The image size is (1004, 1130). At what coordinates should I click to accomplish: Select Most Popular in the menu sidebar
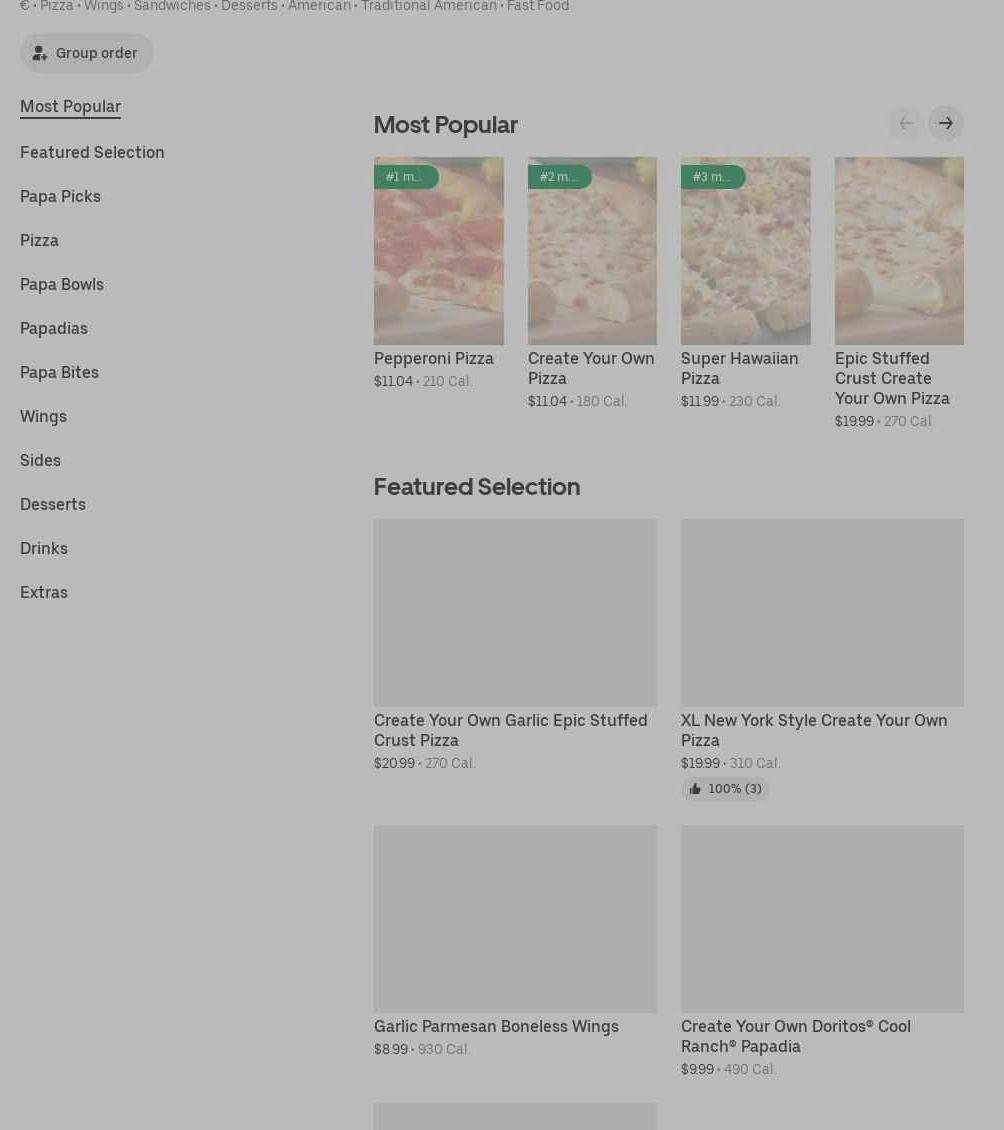tap(70, 106)
